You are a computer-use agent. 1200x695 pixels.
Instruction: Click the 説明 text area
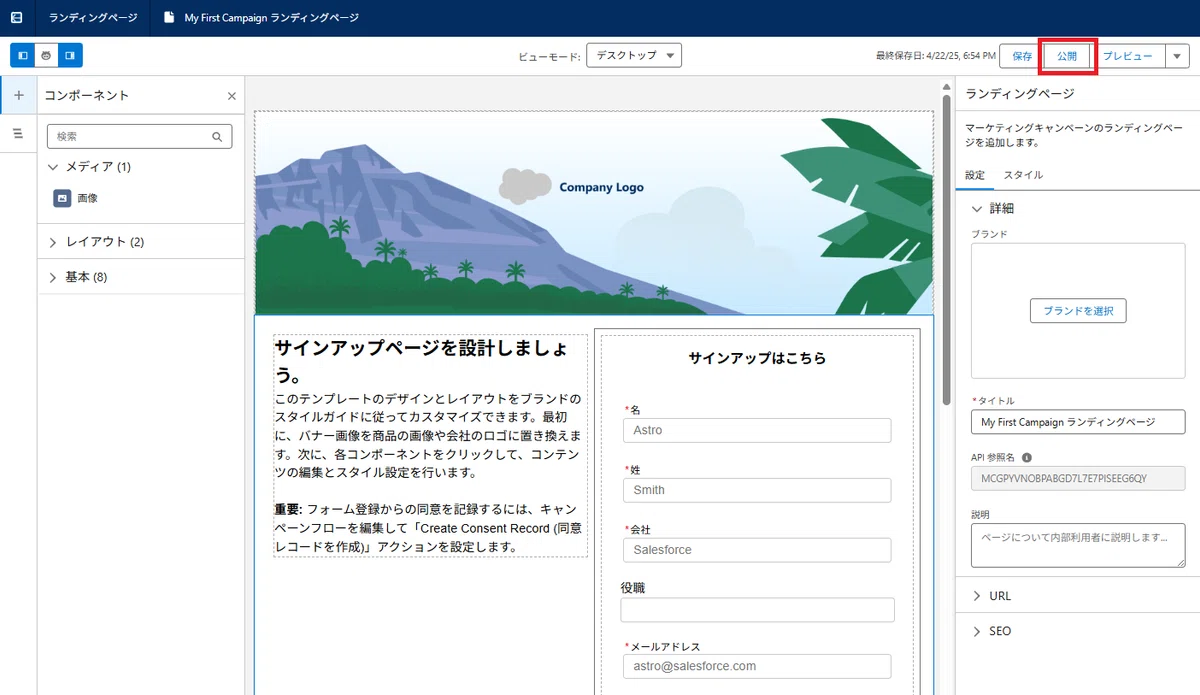(1078, 545)
